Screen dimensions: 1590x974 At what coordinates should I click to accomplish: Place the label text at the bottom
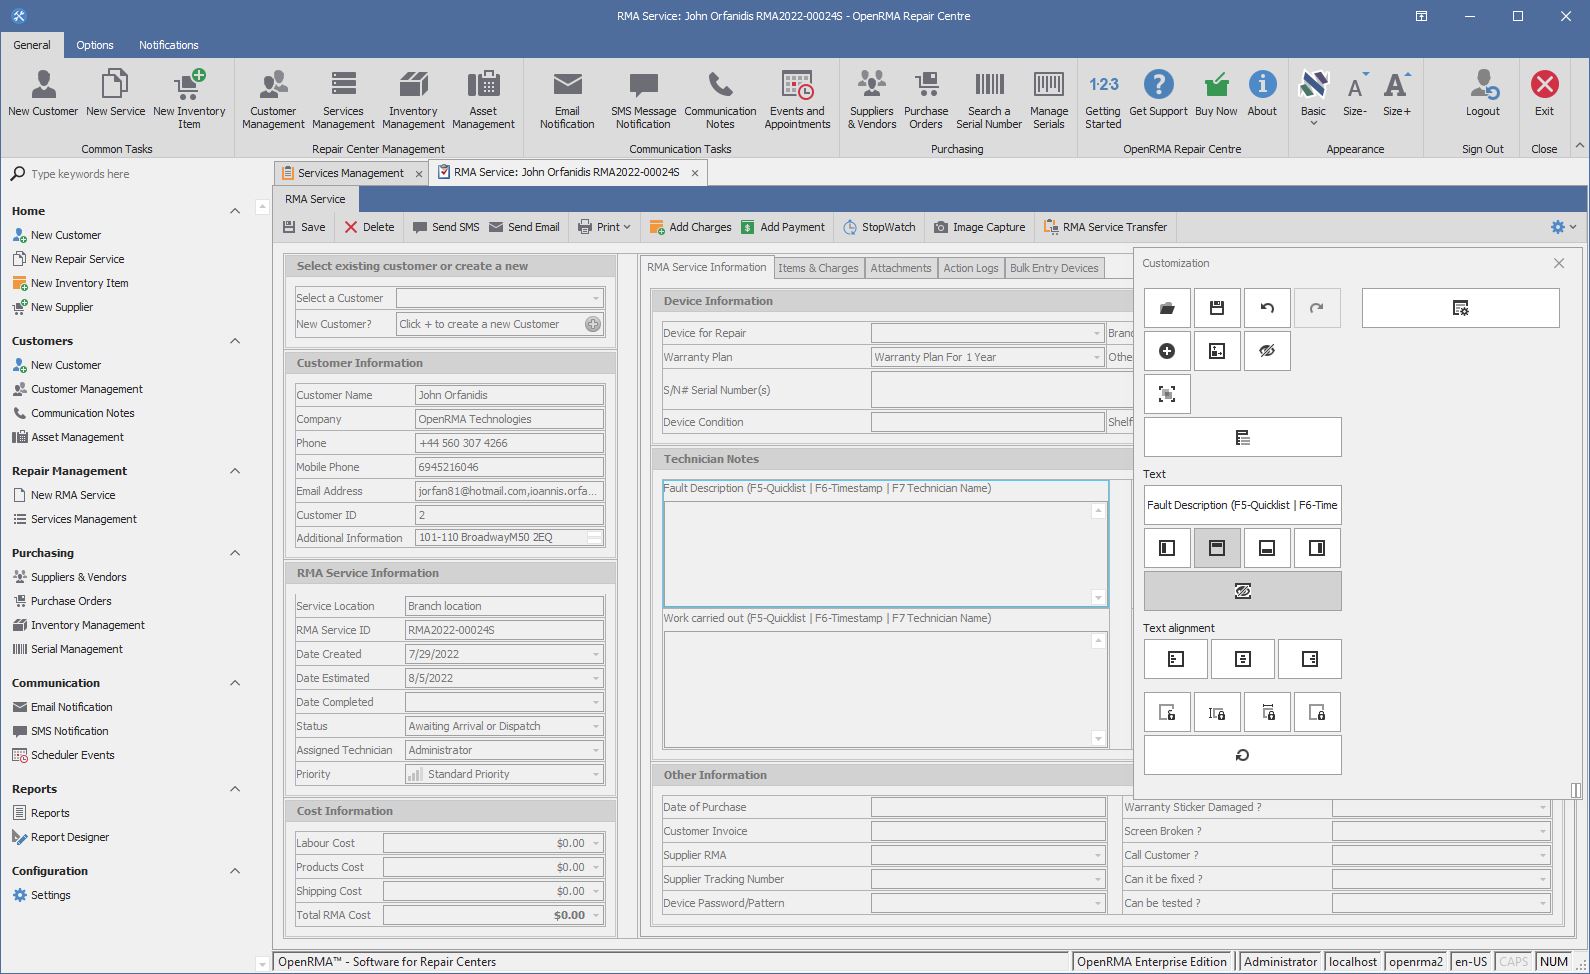pos(1267,548)
